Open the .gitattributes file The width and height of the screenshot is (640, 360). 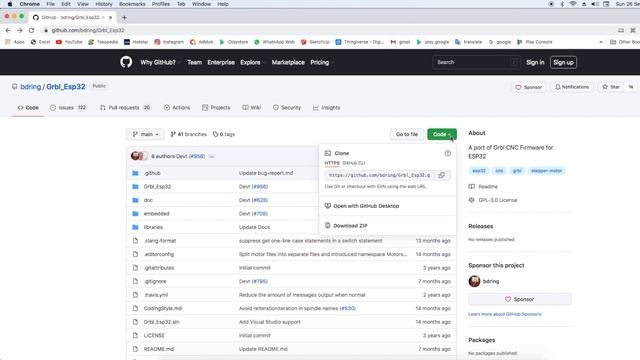tap(159, 268)
